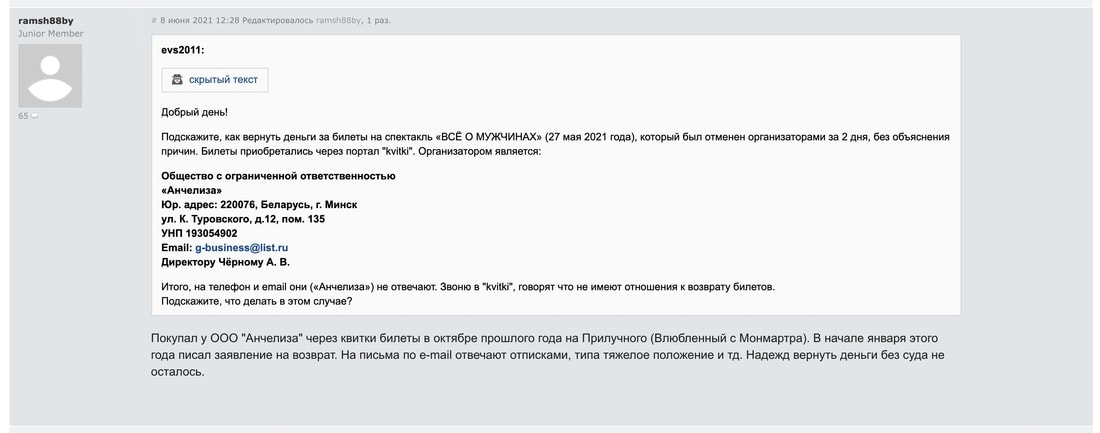Click the line «Директору Чёрному А. В.»
The height and width of the screenshot is (433, 1100).
(x=225, y=262)
